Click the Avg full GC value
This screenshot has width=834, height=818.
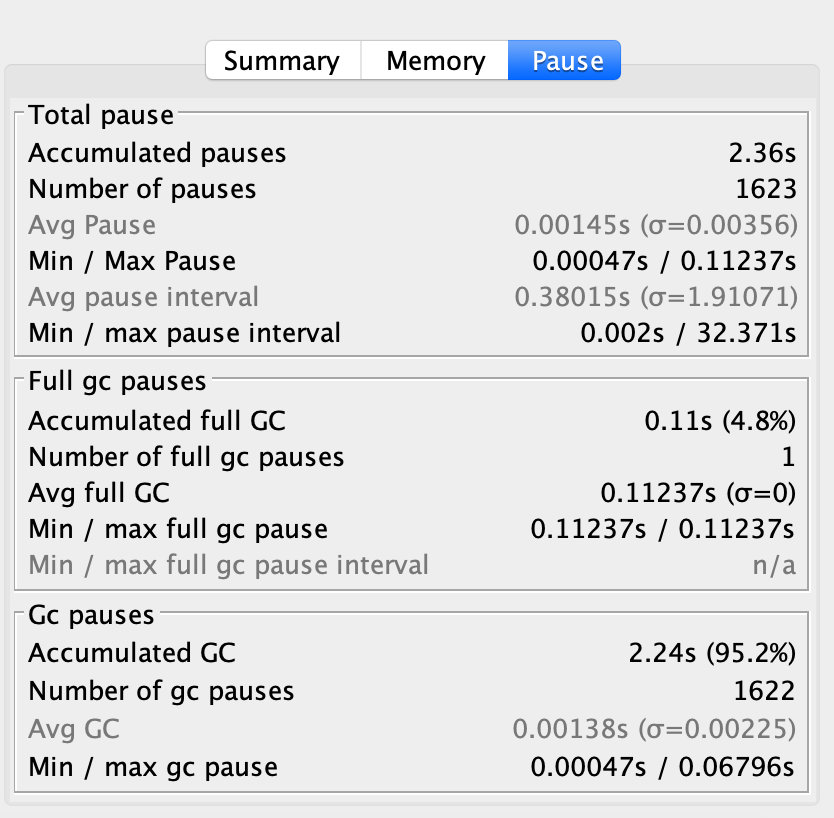698,493
